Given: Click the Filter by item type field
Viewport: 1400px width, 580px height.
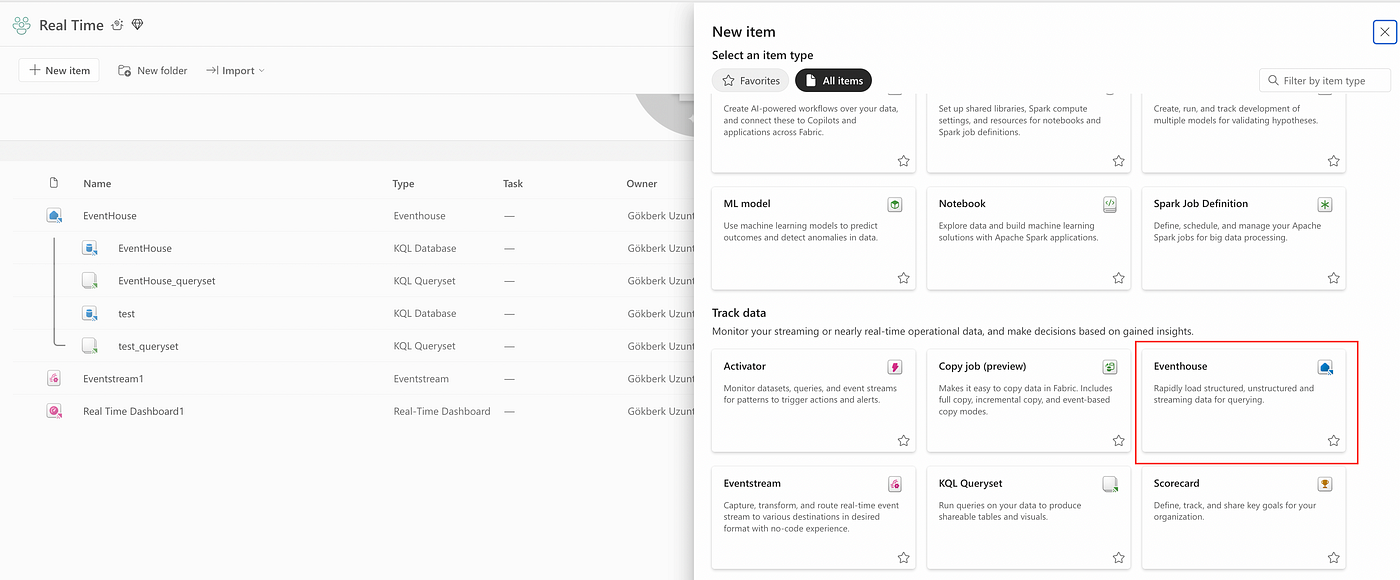Looking at the screenshot, I should (1325, 80).
